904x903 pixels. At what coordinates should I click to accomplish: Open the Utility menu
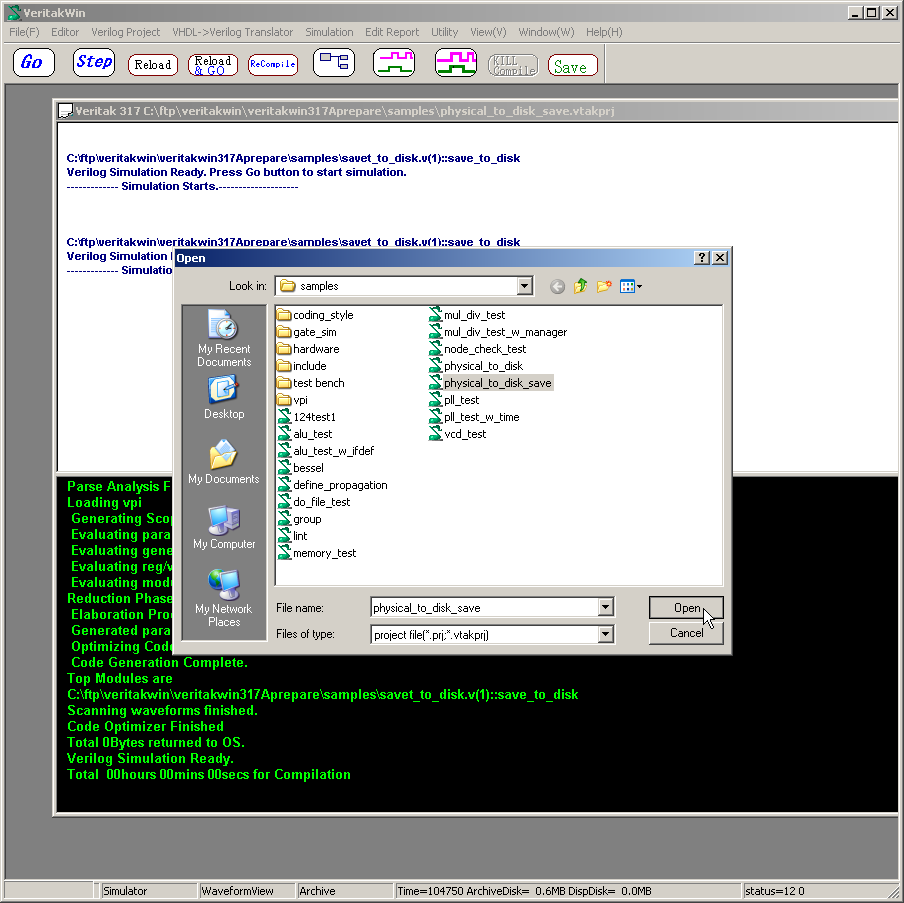click(x=445, y=32)
